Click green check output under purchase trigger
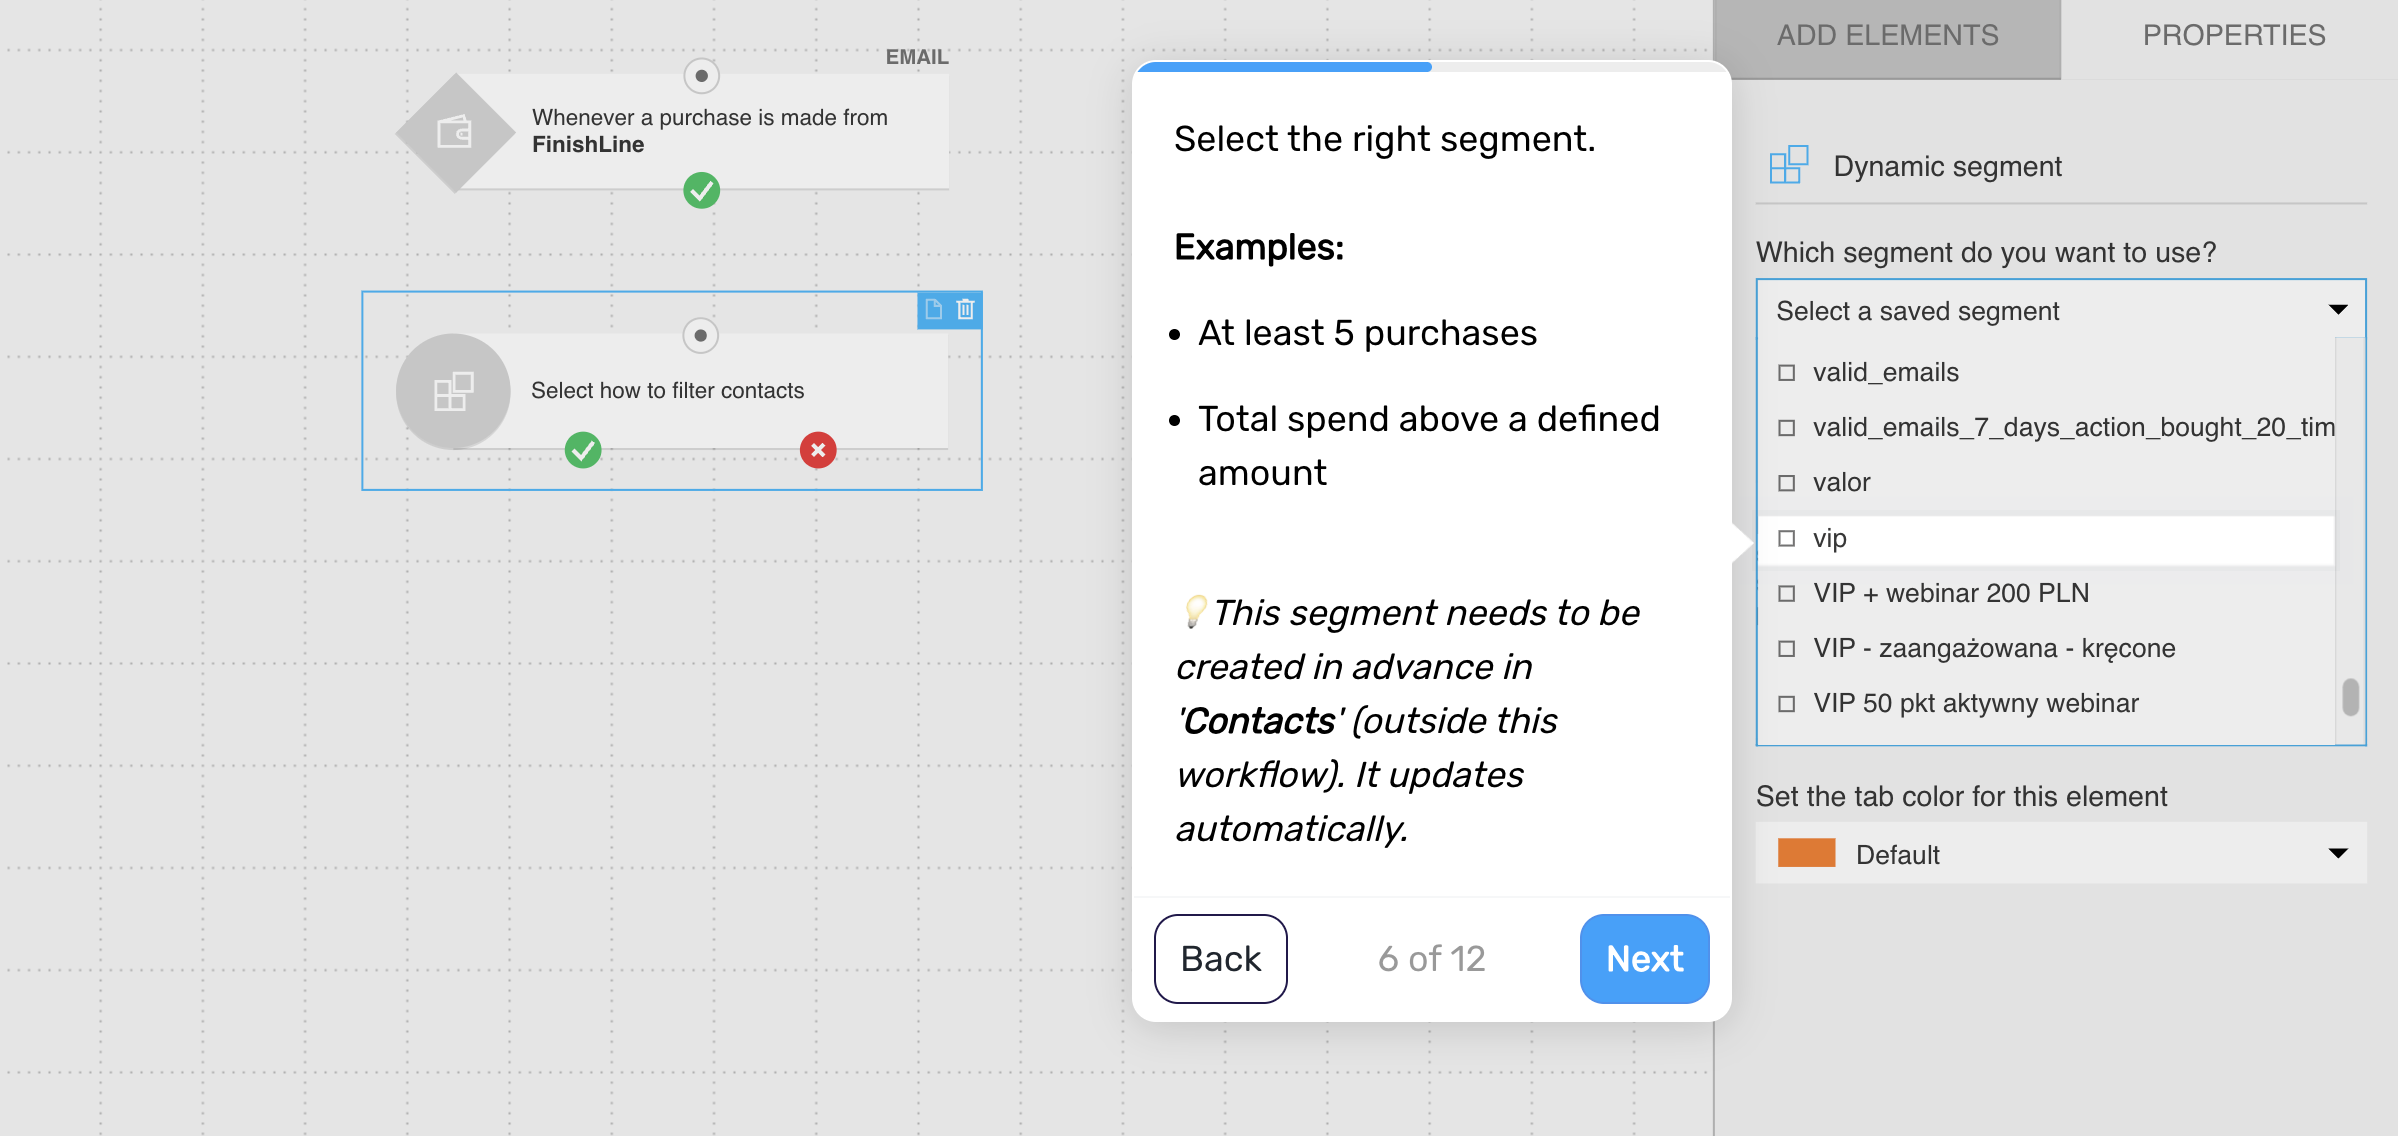This screenshot has height=1136, width=2398. tap(702, 190)
